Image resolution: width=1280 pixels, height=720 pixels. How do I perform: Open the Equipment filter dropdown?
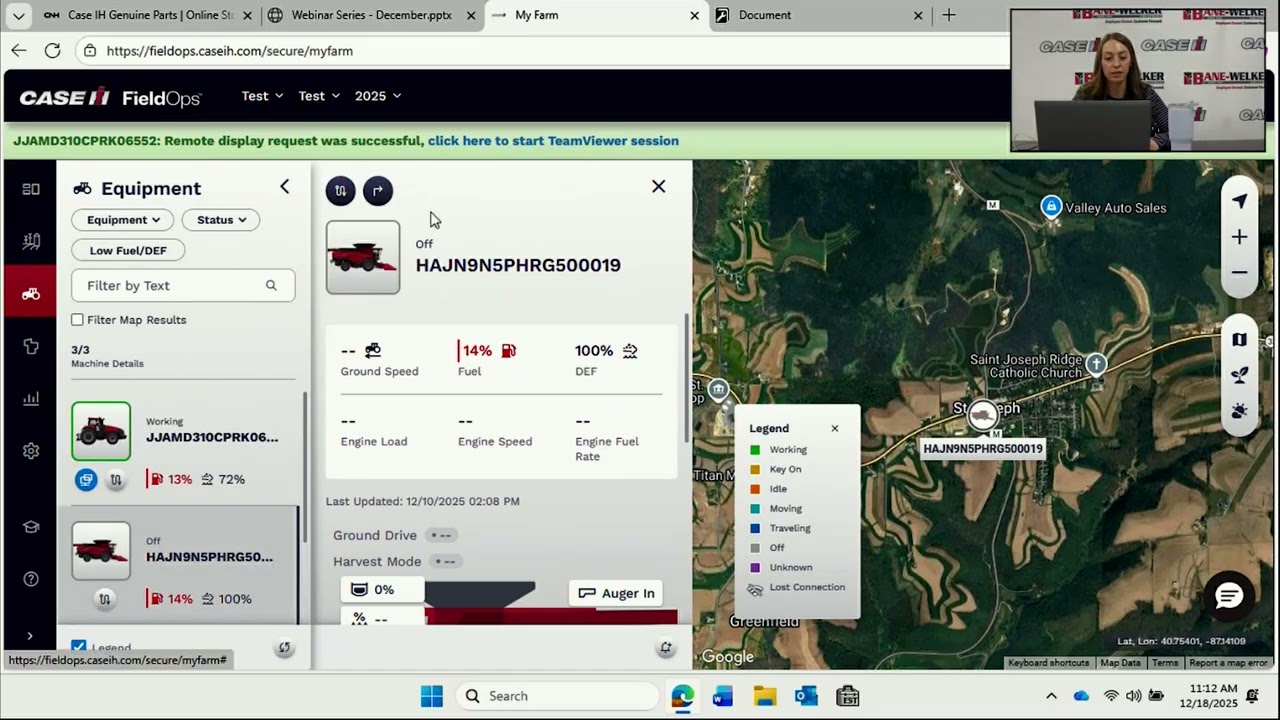(123, 220)
